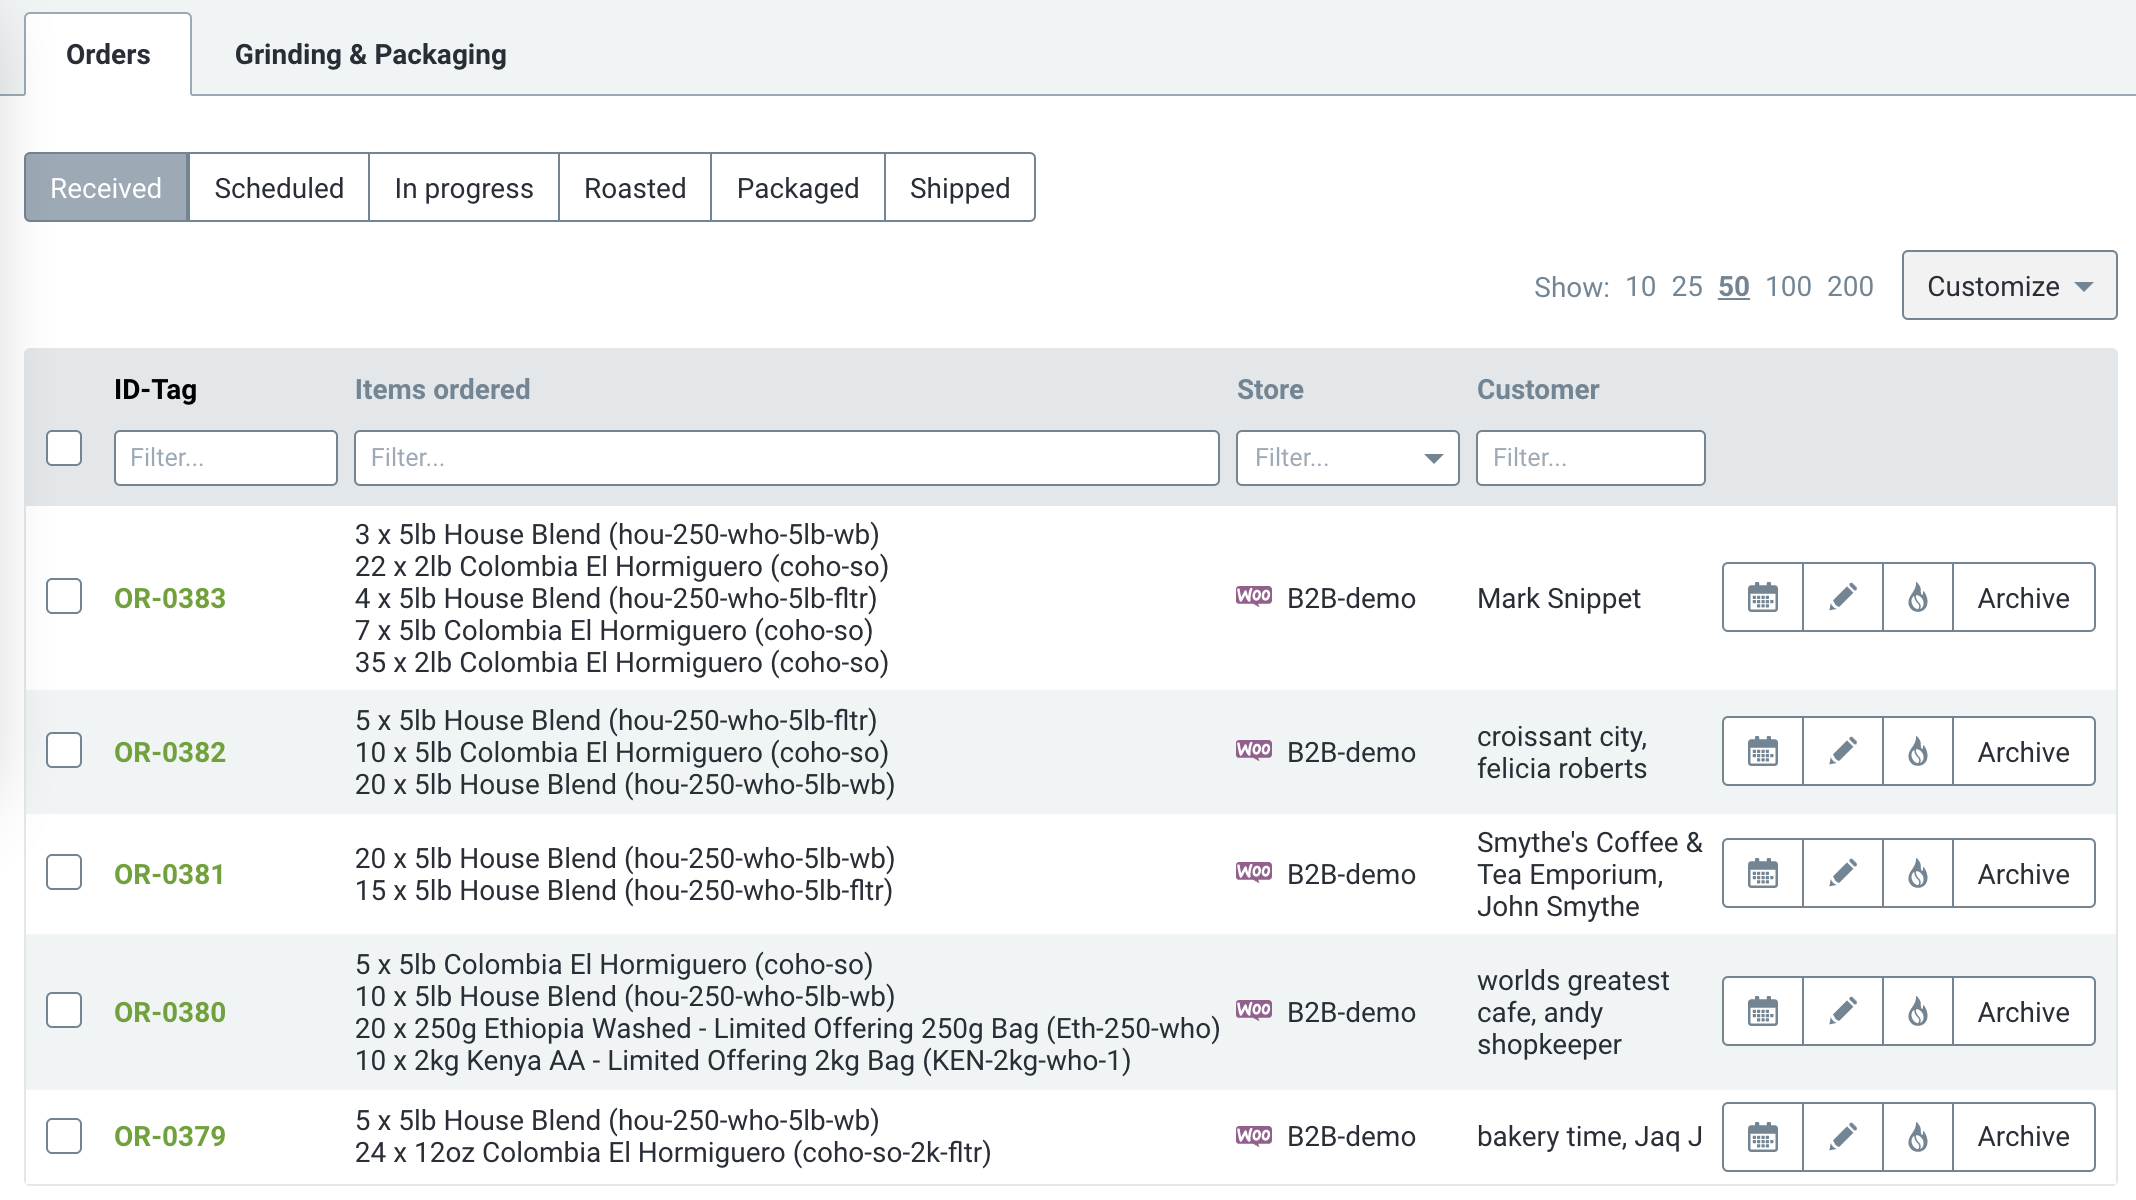Click the roast flame icon for OR-0379
Image resolution: width=2136 pixels, height=1200 pixels.
(x=1918, y=1137)
